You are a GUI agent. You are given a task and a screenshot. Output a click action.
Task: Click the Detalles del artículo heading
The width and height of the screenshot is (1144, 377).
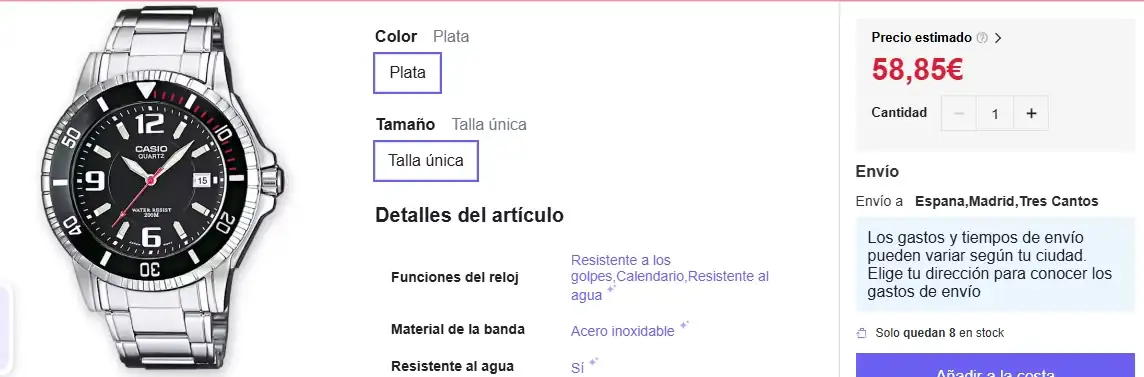coord(469,215)
